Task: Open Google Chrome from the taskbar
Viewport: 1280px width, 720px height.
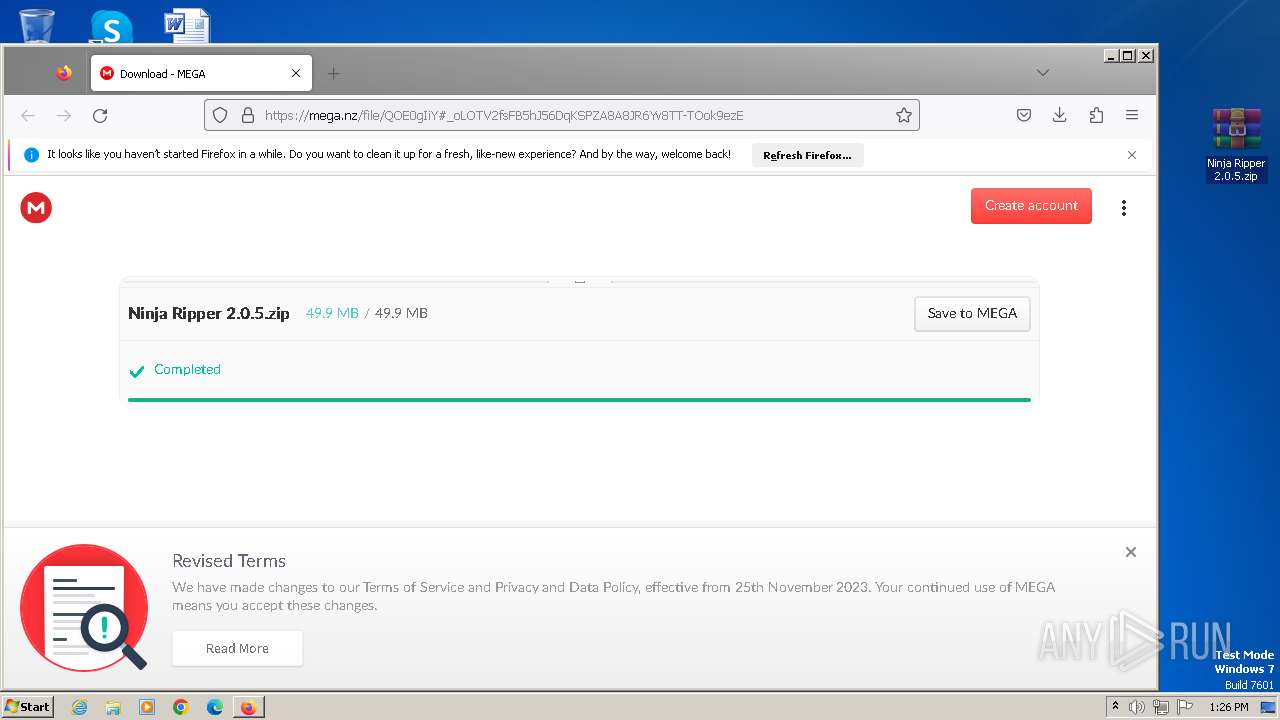Action: click(x=181, y=707)
